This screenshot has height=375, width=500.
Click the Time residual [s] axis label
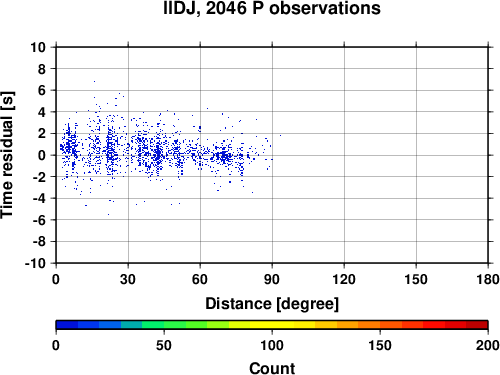[7, 155]
